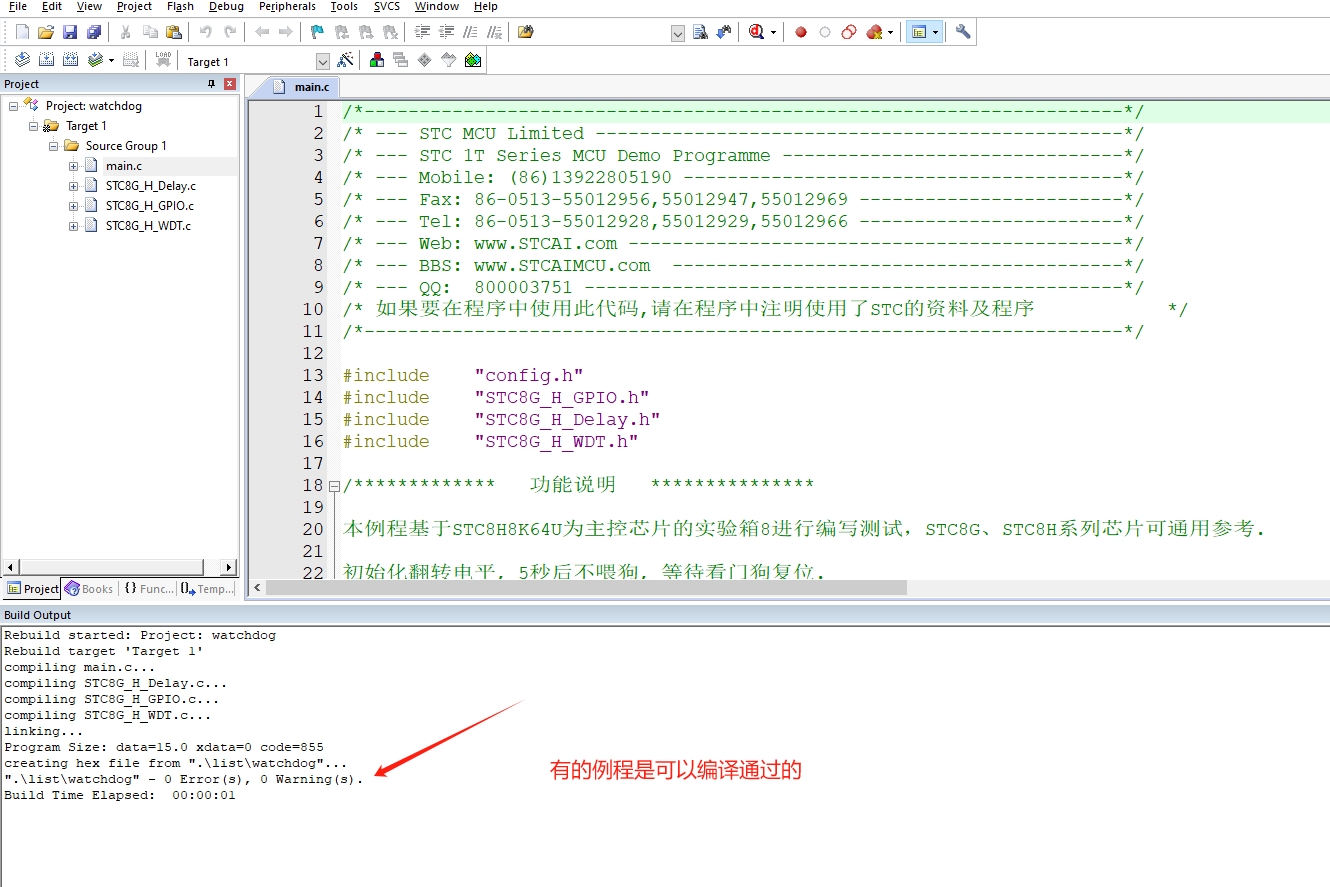The height and width of the screenshot is (887, 1330).
Task: Close the Project panel with its X
Action: pyautogui.click(x=230, y=84)
